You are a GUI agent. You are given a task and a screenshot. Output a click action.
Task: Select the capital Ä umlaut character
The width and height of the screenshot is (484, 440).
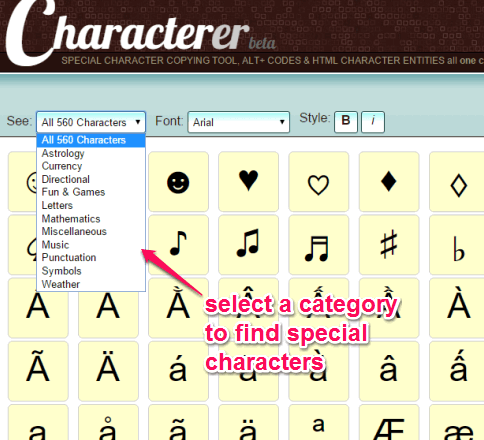point(108,371)
